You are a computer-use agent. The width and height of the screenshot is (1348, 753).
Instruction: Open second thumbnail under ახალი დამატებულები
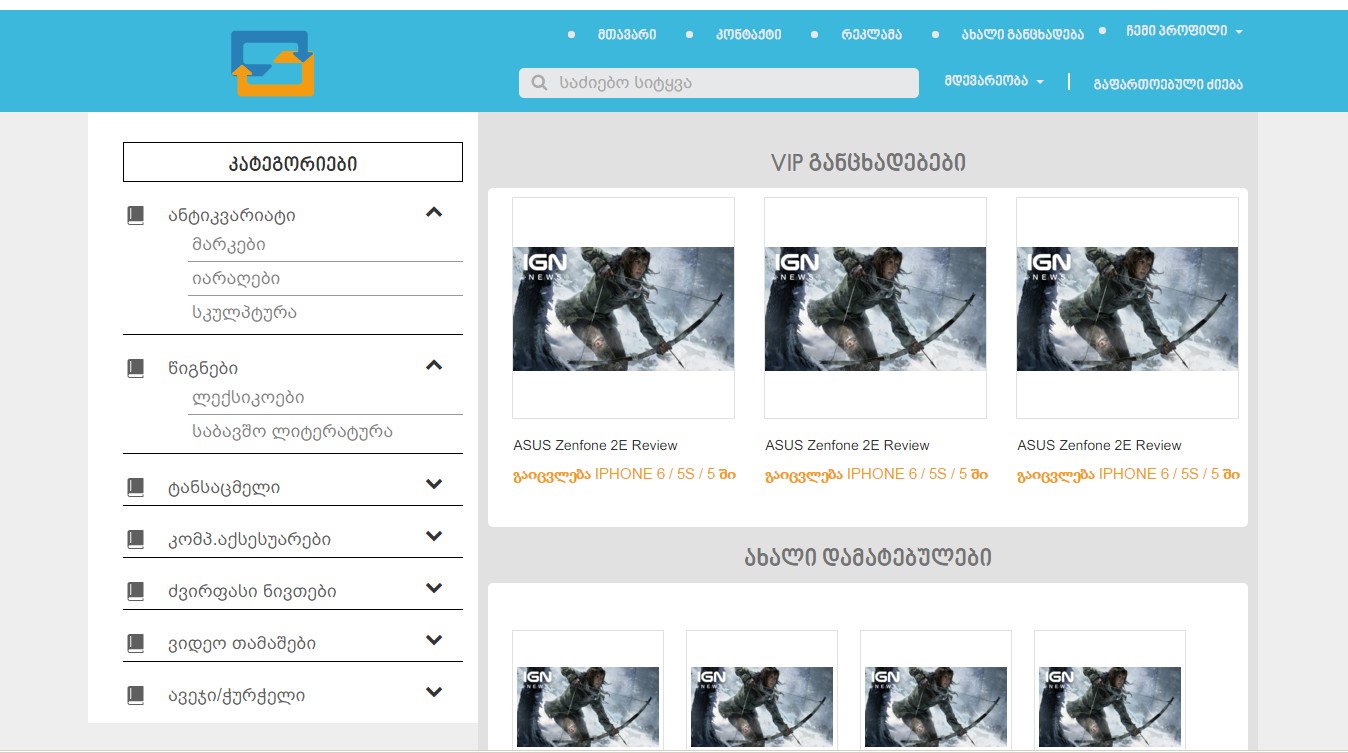point(762,691)
